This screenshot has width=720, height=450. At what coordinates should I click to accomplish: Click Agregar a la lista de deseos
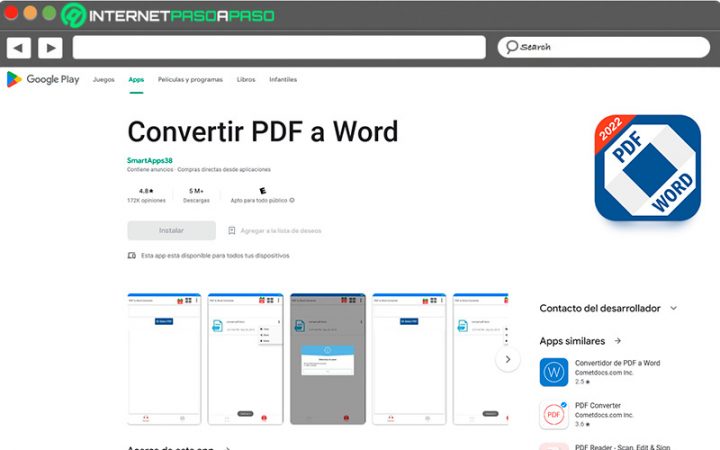(x=281, y=231)
